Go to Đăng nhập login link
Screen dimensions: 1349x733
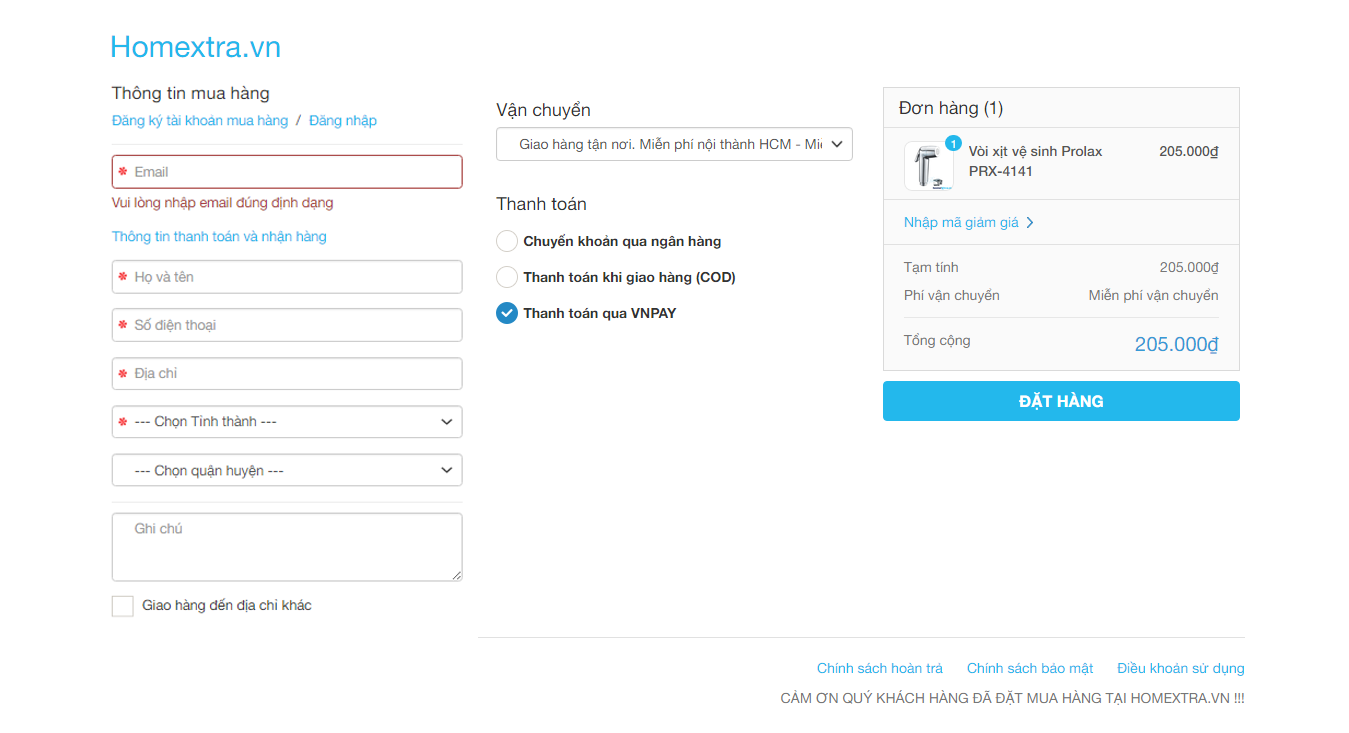click(343, 121)
